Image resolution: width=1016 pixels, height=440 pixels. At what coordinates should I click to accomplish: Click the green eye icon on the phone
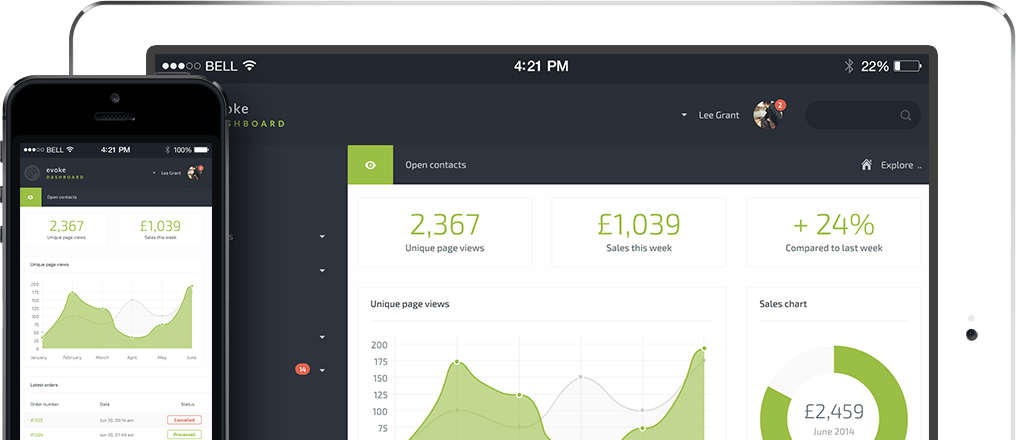pos(30,197)
